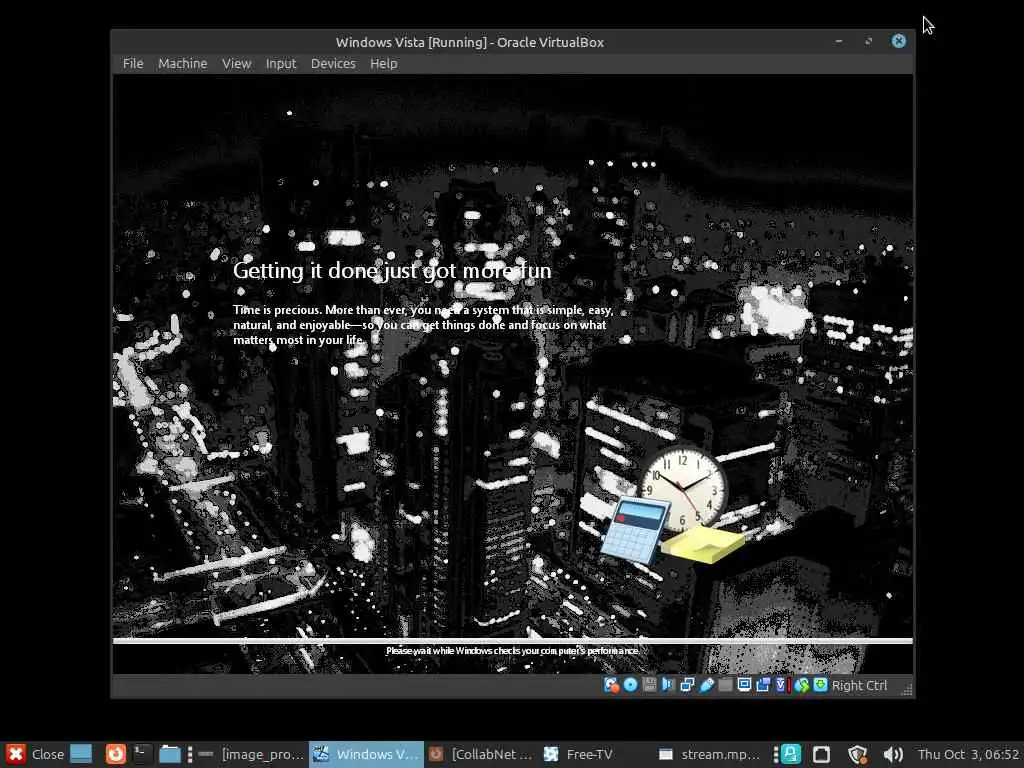Click the 'Please wait while Windows checks' status text
Image resolution: width=1024 pixels, height=768 pixels.
tap(513, 650)
